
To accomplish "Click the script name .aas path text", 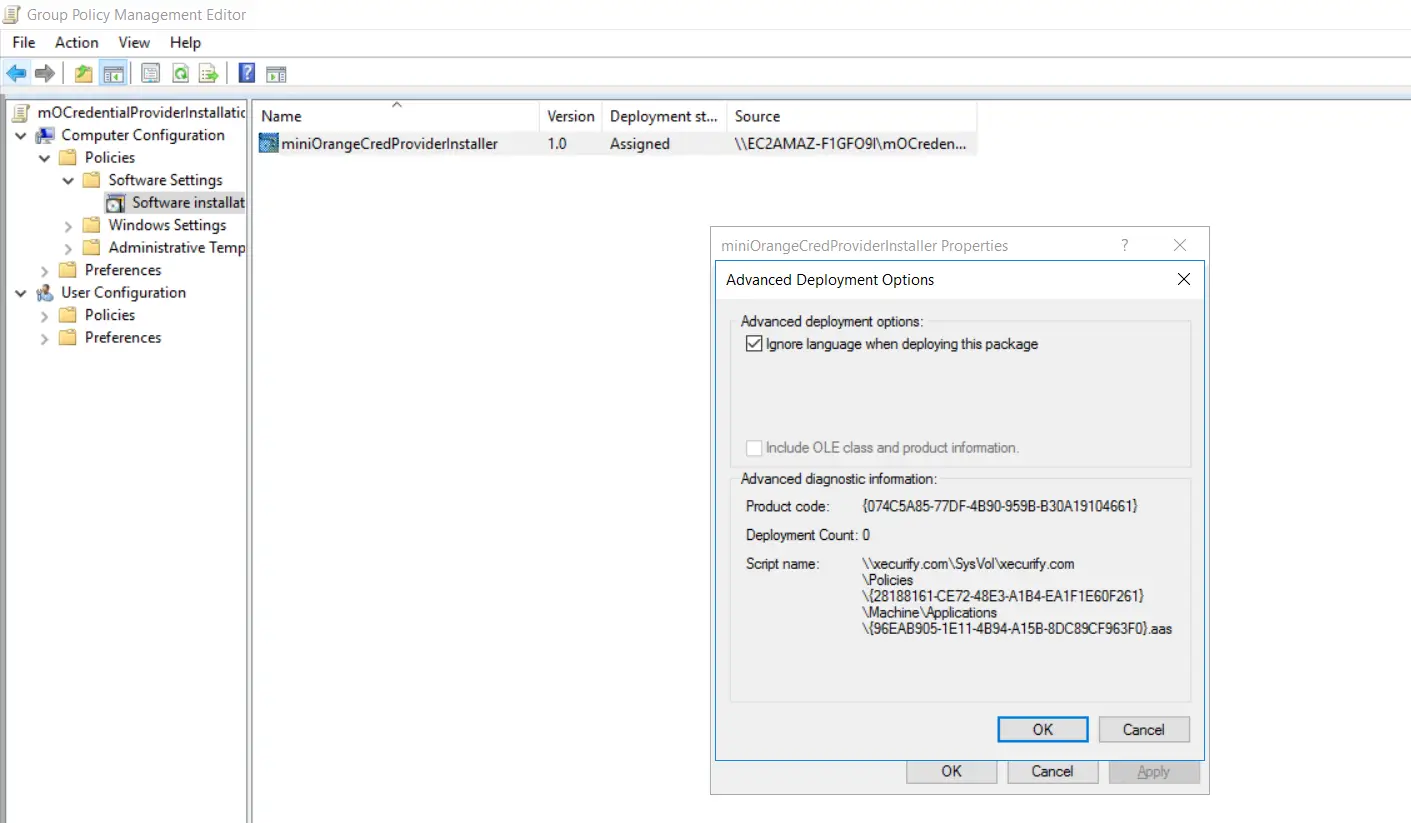I will (x=1016, y=597).
